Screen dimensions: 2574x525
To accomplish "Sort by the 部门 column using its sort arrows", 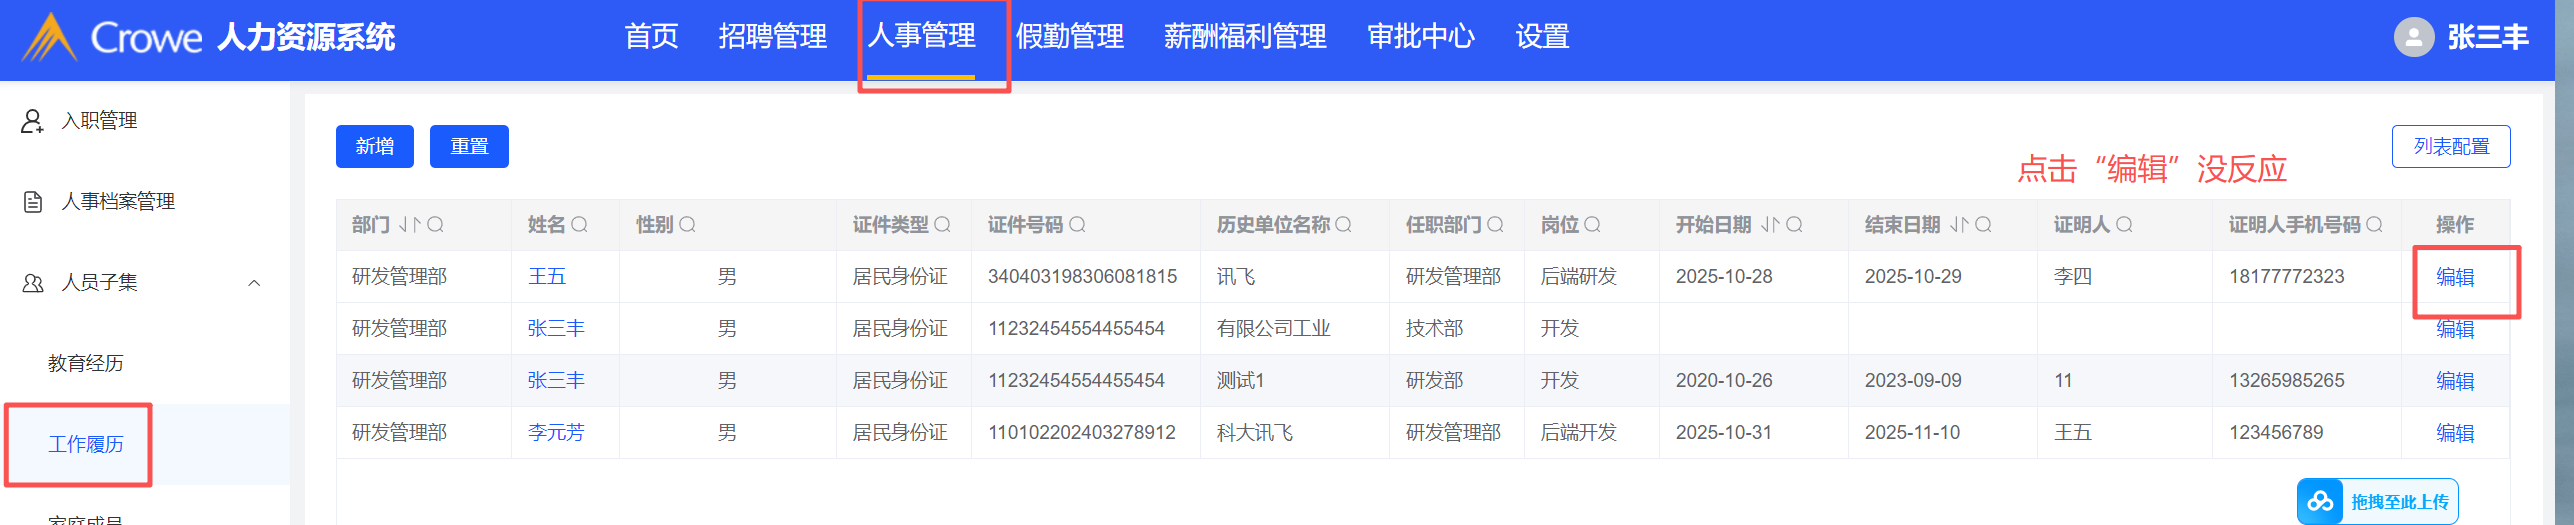I will (410, 225).
